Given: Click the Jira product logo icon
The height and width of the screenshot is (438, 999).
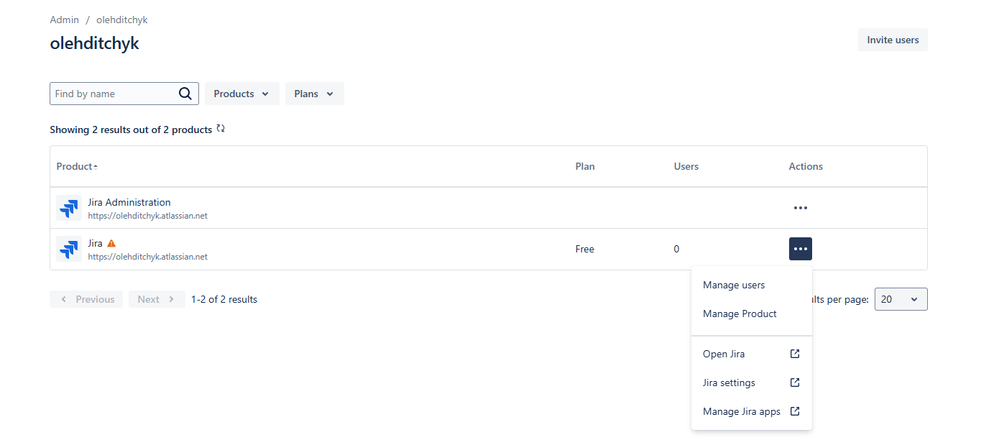Looking at the screenshot, I should pyautogui.click(x=69, y=249).
